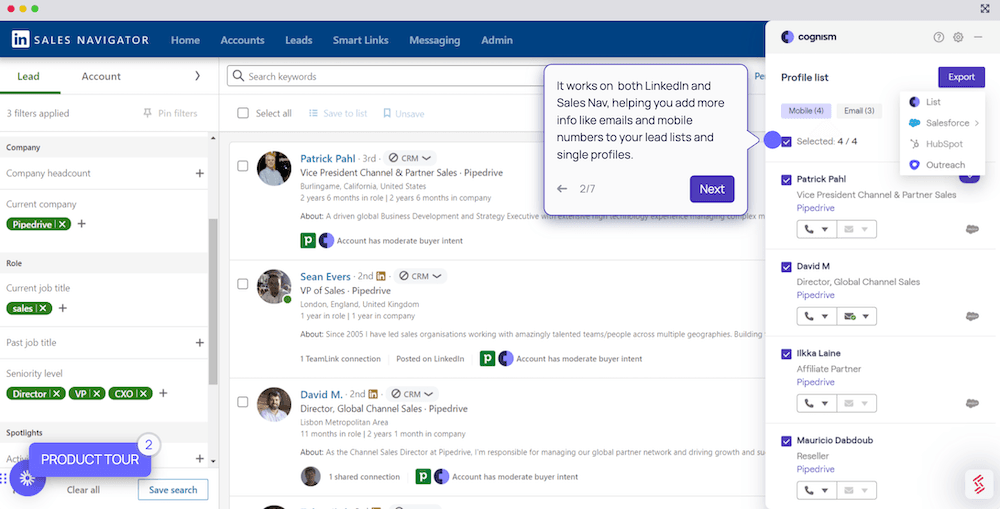Add a Company headcount filter with plus icon
The image size is (1000, 509).
pos(200,173)
